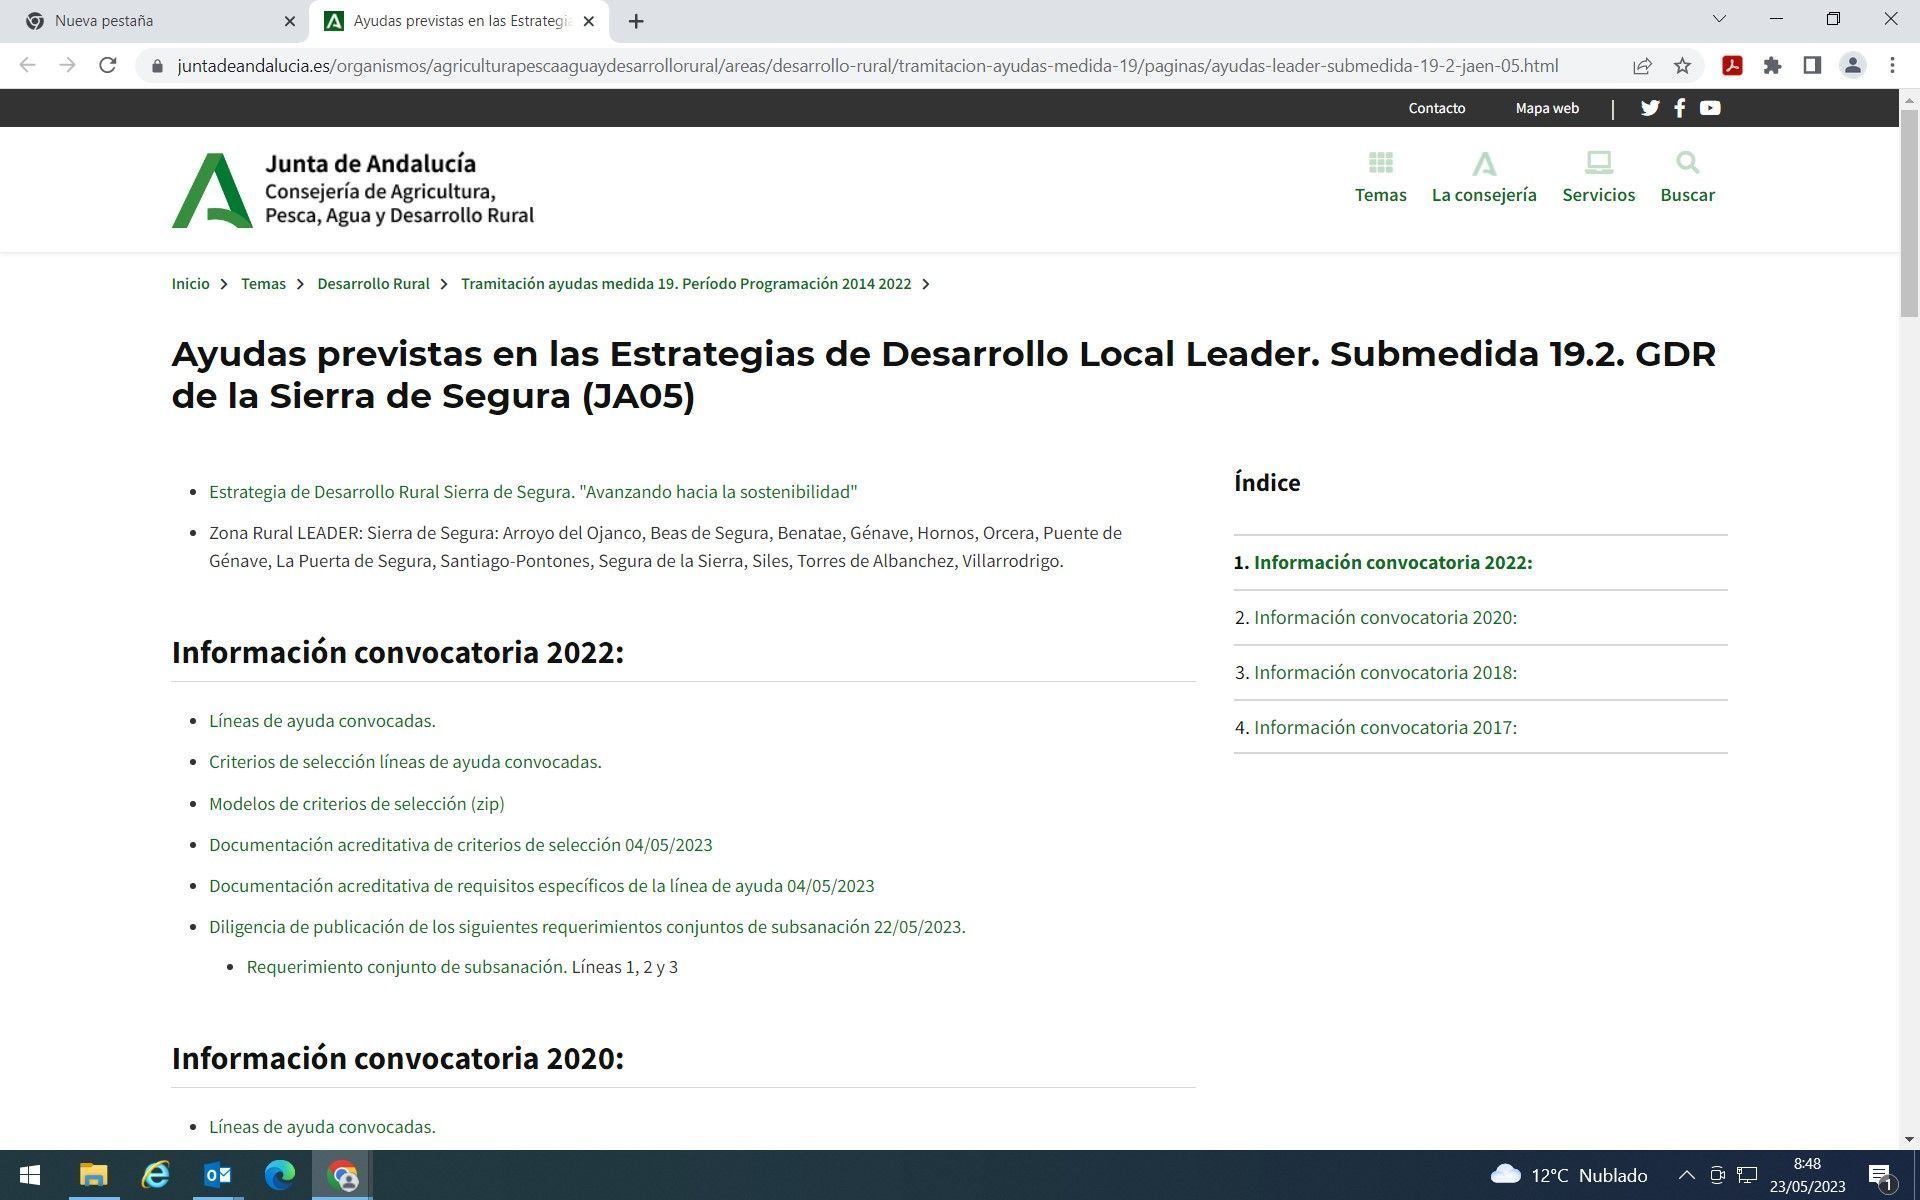Go to Temas in the breadcrumb
1920x1200 pixels.
coord(264,284)
